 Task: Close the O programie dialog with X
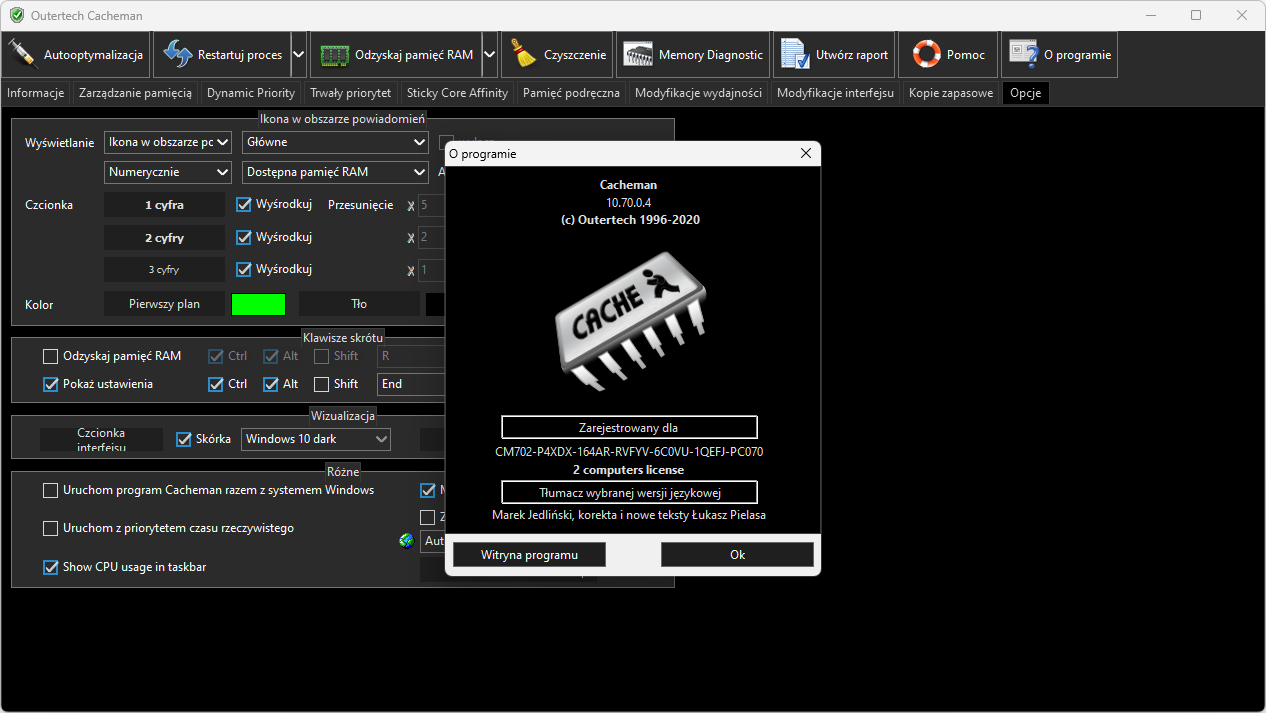(806, 154)
